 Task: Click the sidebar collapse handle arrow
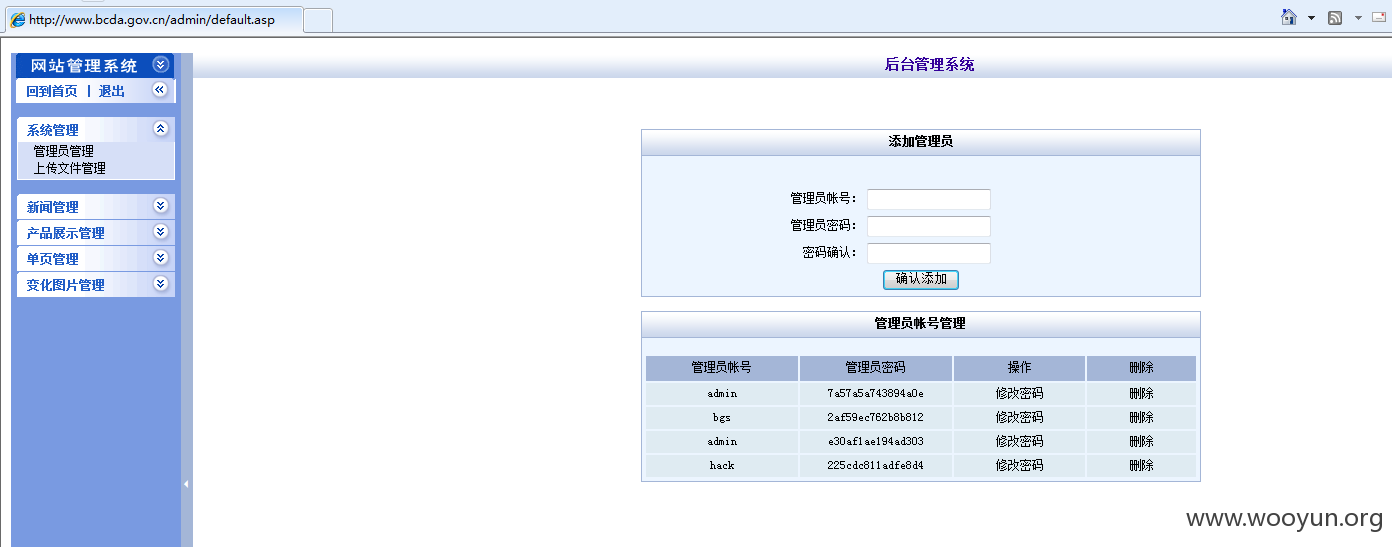[x=186, y=484]
